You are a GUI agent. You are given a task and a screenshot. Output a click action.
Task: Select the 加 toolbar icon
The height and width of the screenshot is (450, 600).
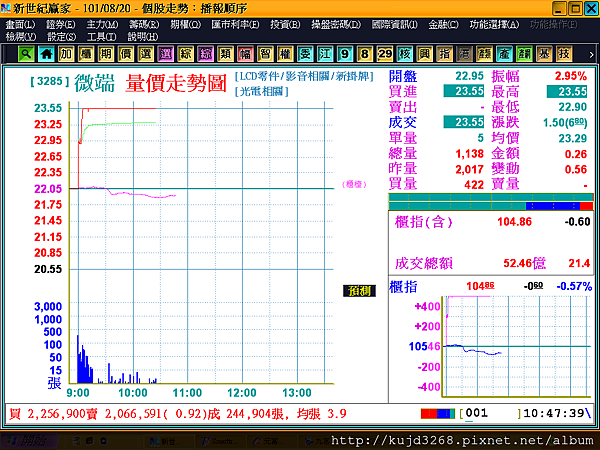click(x=66, y=54)
